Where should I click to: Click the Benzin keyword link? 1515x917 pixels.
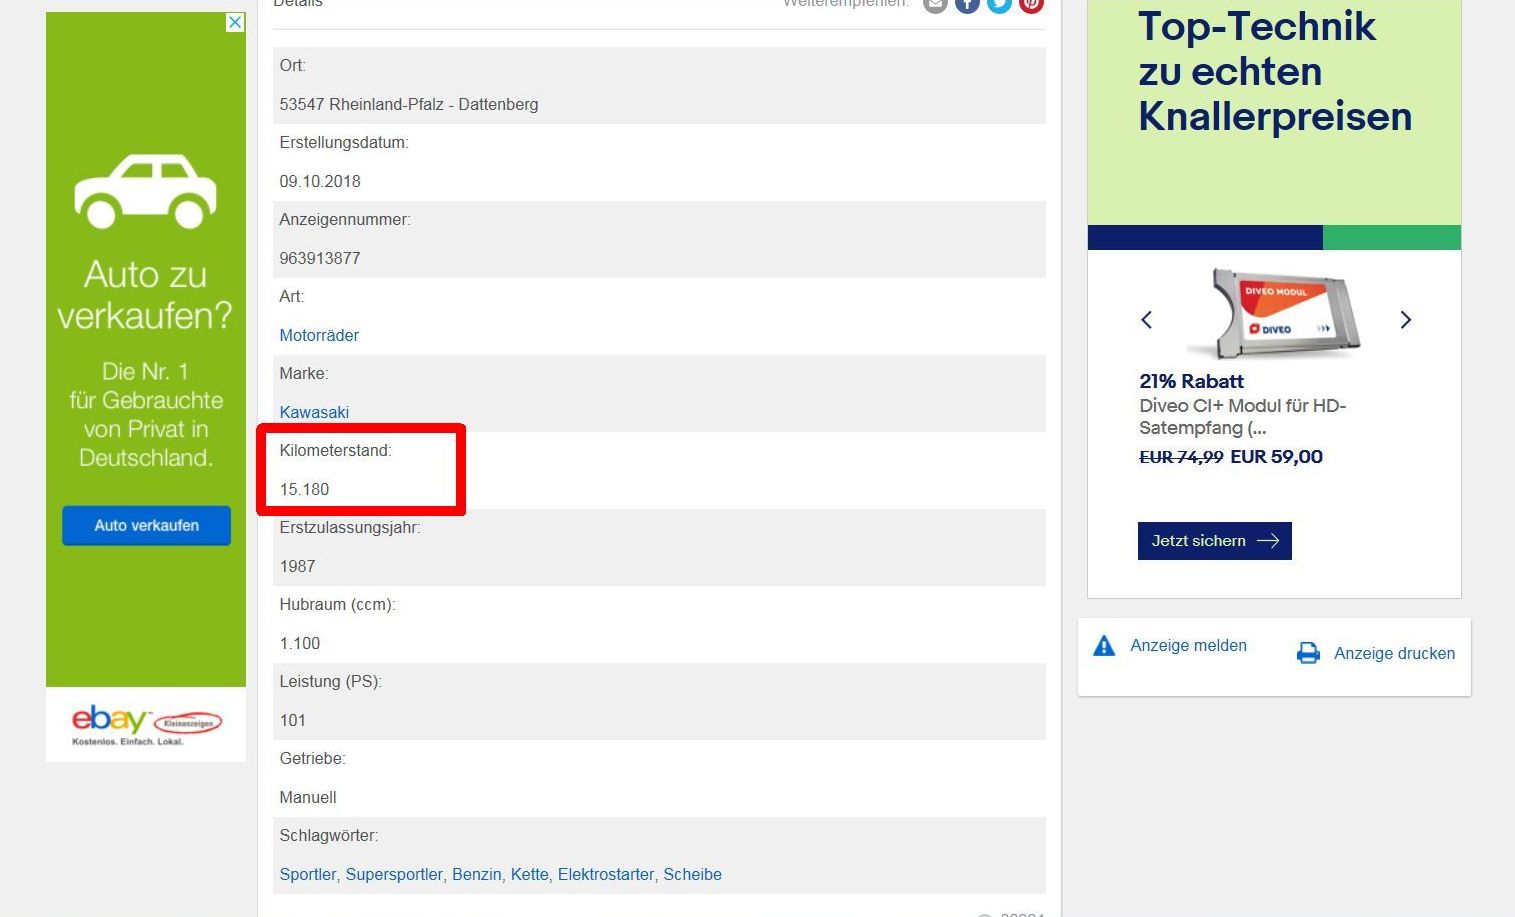tap(477, 874)
